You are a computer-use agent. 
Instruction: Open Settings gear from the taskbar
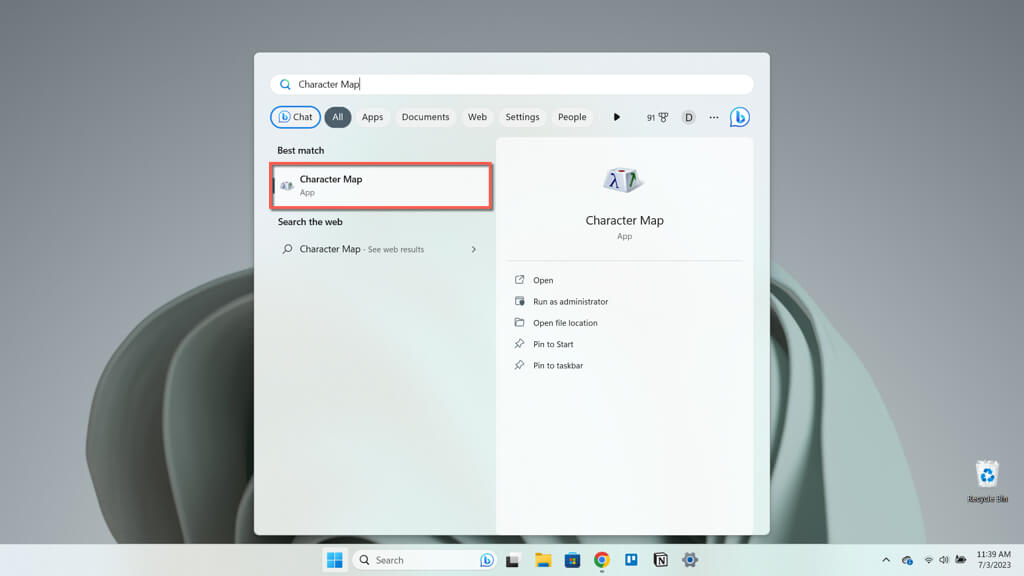[x=690, y=560]
